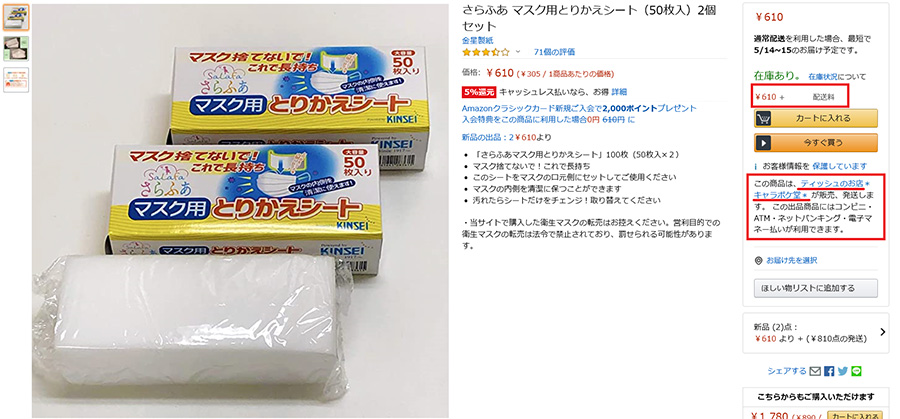Share the product via LINE icon

tap(856, 371)
